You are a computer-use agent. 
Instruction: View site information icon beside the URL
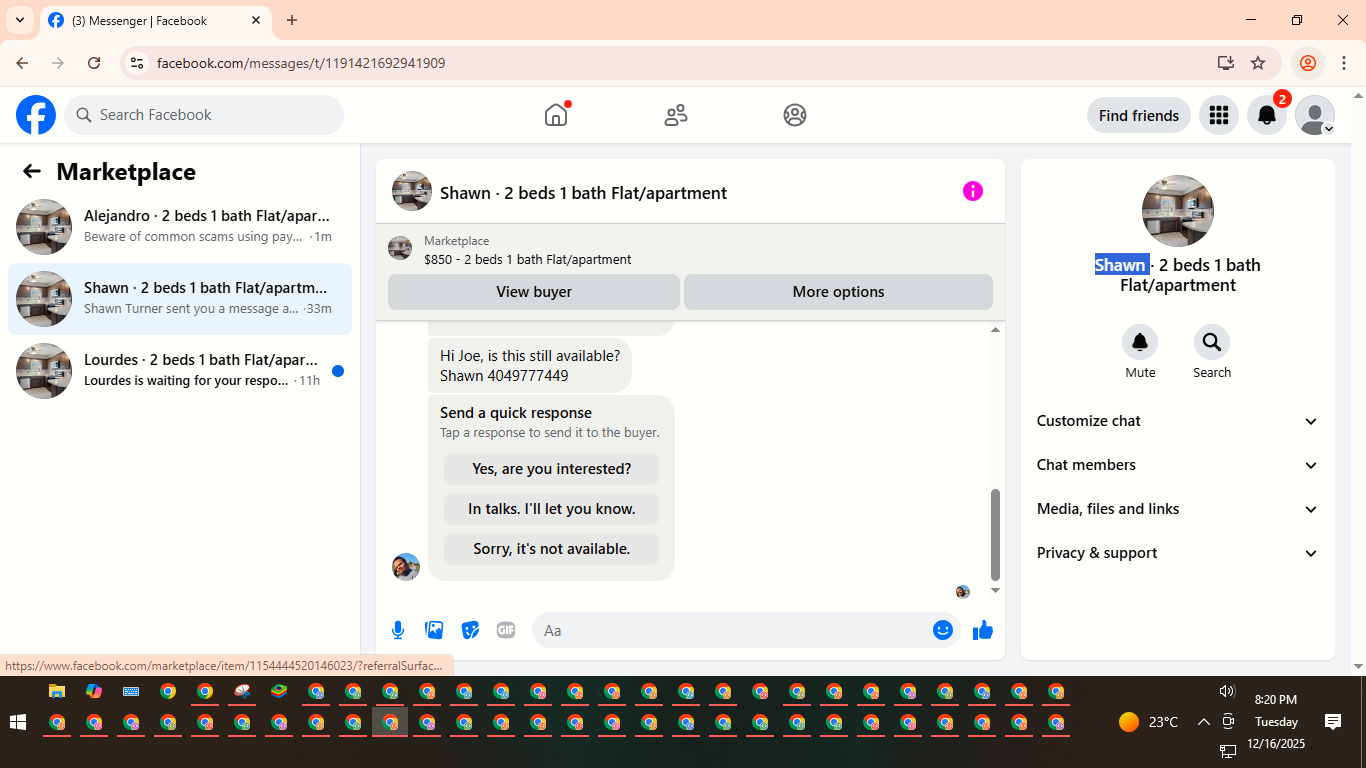[138, 63]
